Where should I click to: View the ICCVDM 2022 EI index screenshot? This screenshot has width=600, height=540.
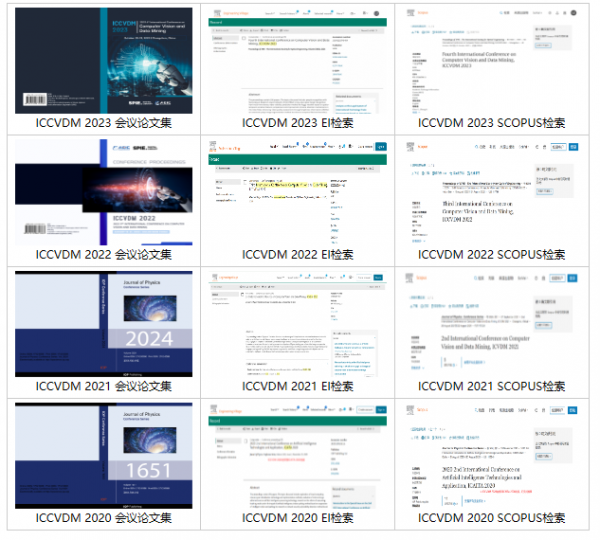coord(298,192)
